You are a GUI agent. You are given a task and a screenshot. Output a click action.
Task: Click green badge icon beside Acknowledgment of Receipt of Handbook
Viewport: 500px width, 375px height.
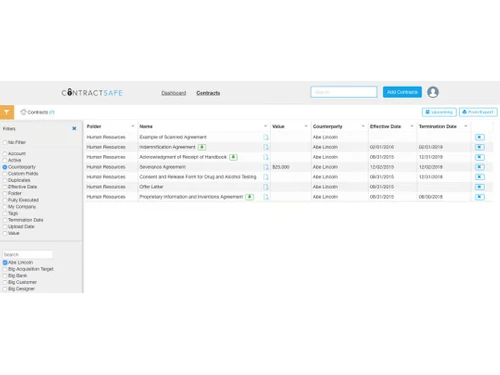coord(233,157)
